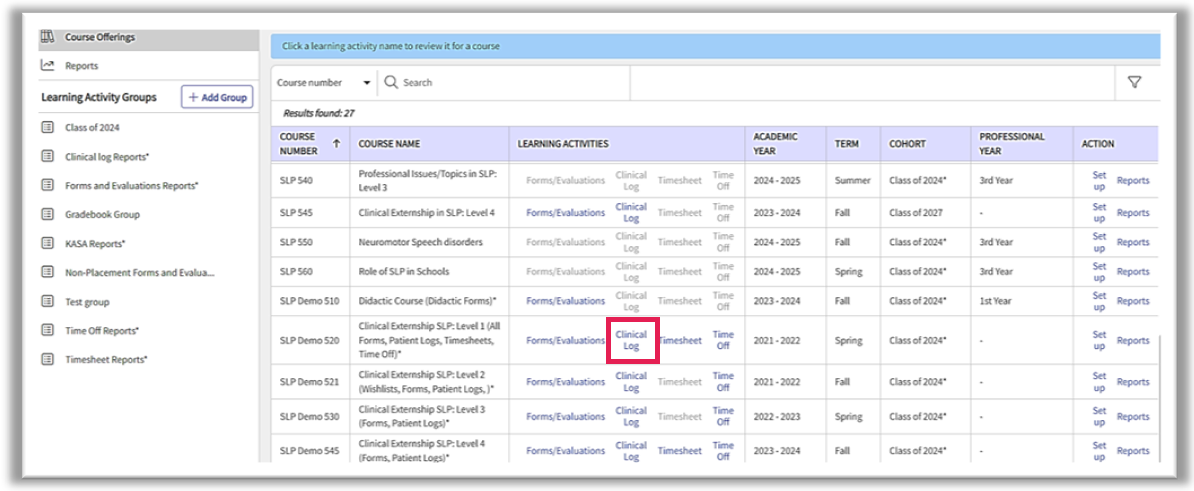The height and width of the screenshot is (491, 1194).
Task: Open Clinical Log for SLP Demo 520
Action: click(x=631, y=340)
